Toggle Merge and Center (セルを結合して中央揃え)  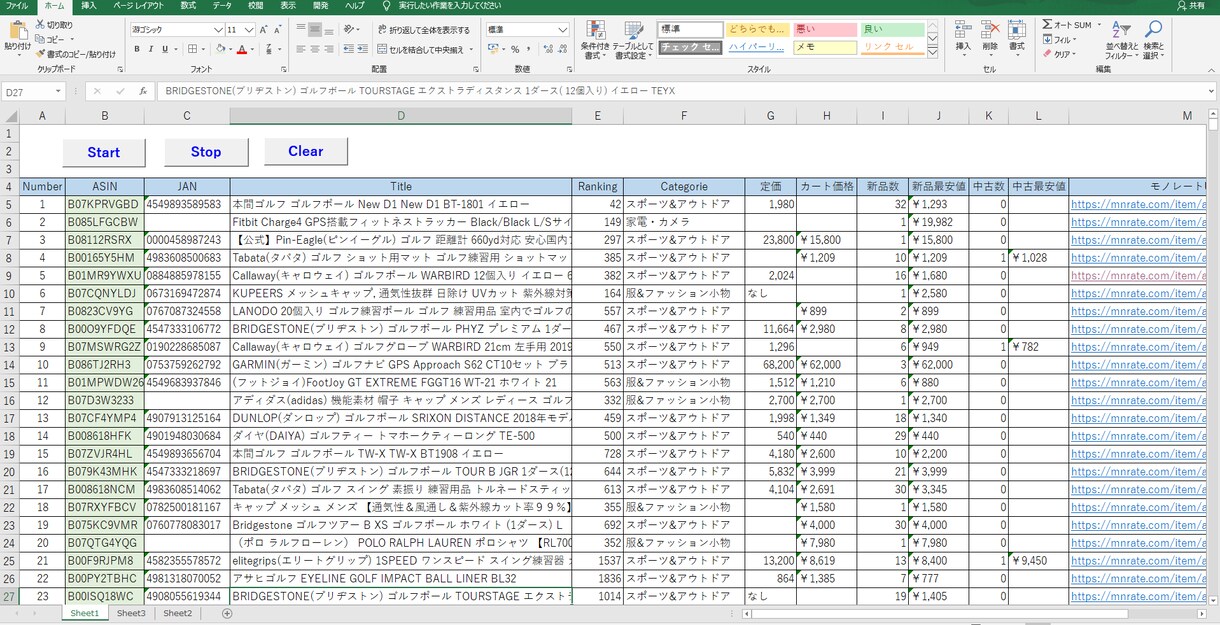point(420,49)
